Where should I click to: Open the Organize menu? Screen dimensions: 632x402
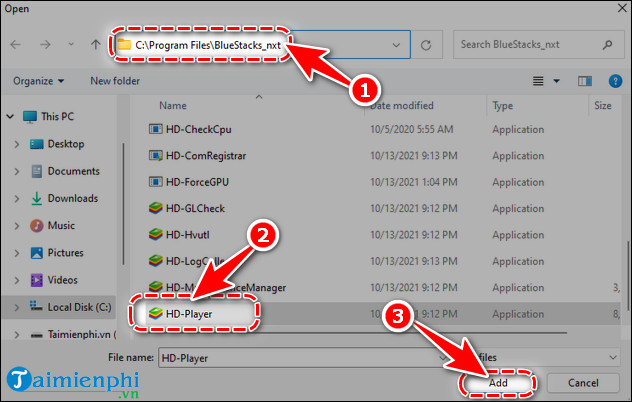pyautogui.click(x=39, y=81)
